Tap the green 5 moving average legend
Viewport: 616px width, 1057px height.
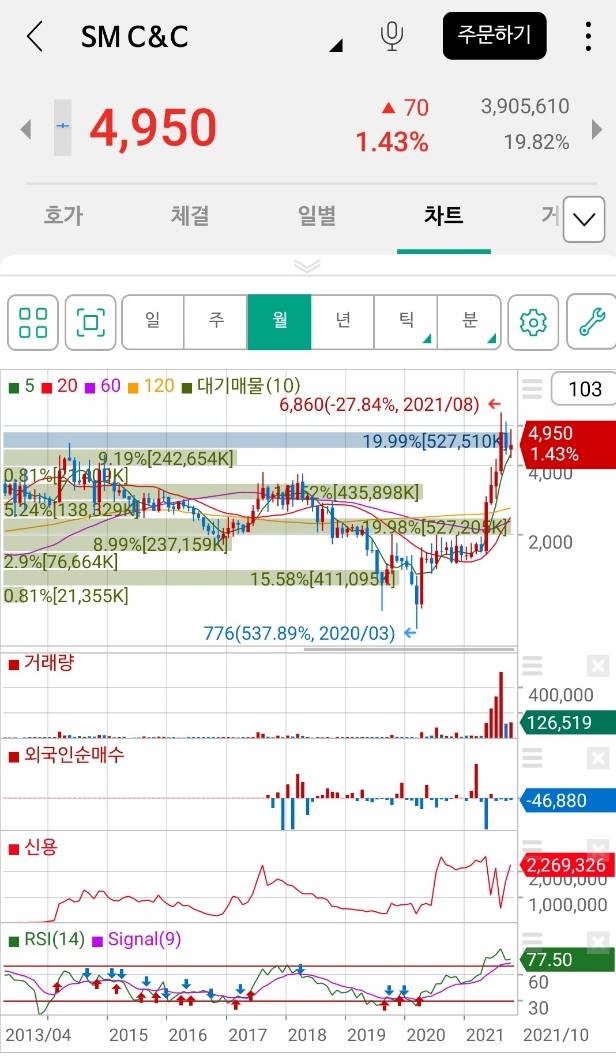(22, 386)
